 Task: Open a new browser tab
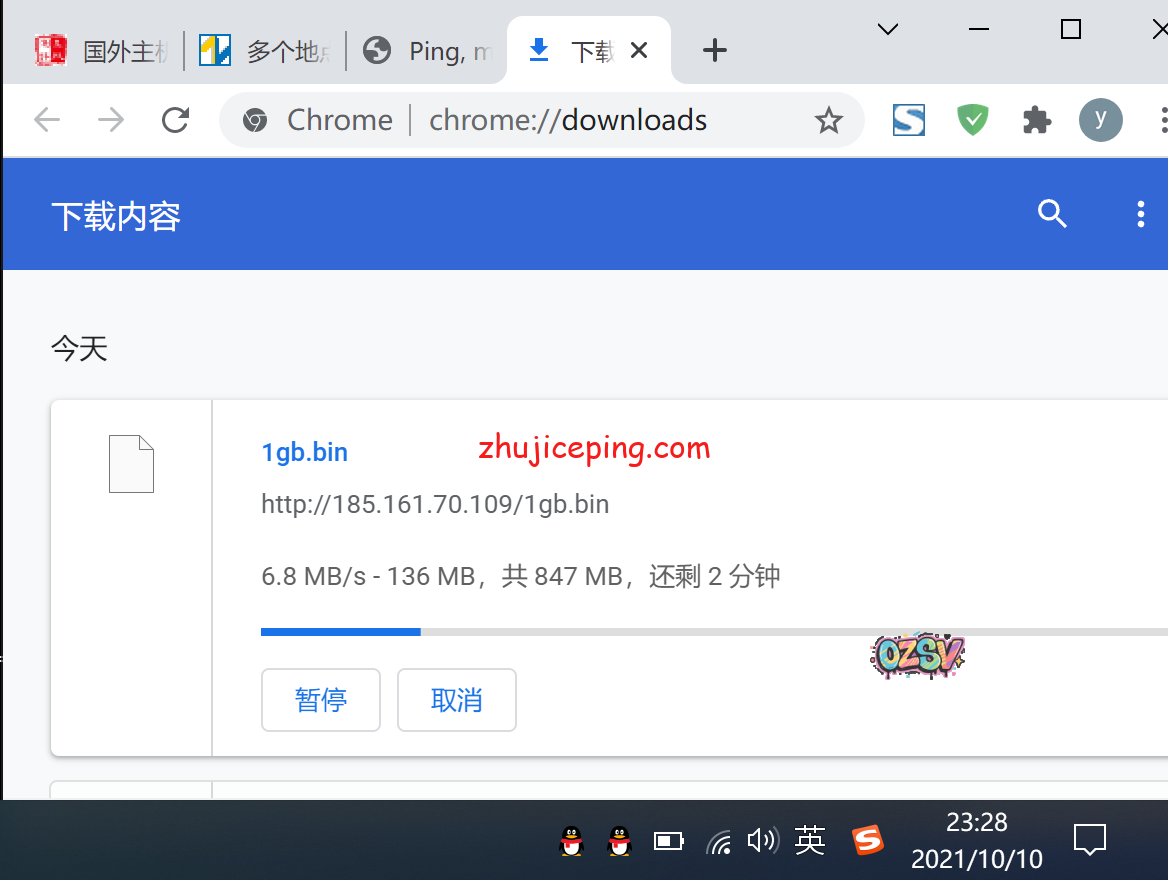tap(714, 50)
